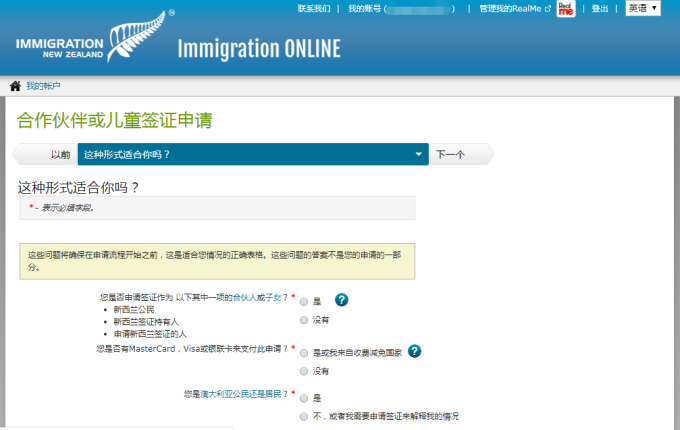Click the red RealMe logo icon

click(566, 9)
